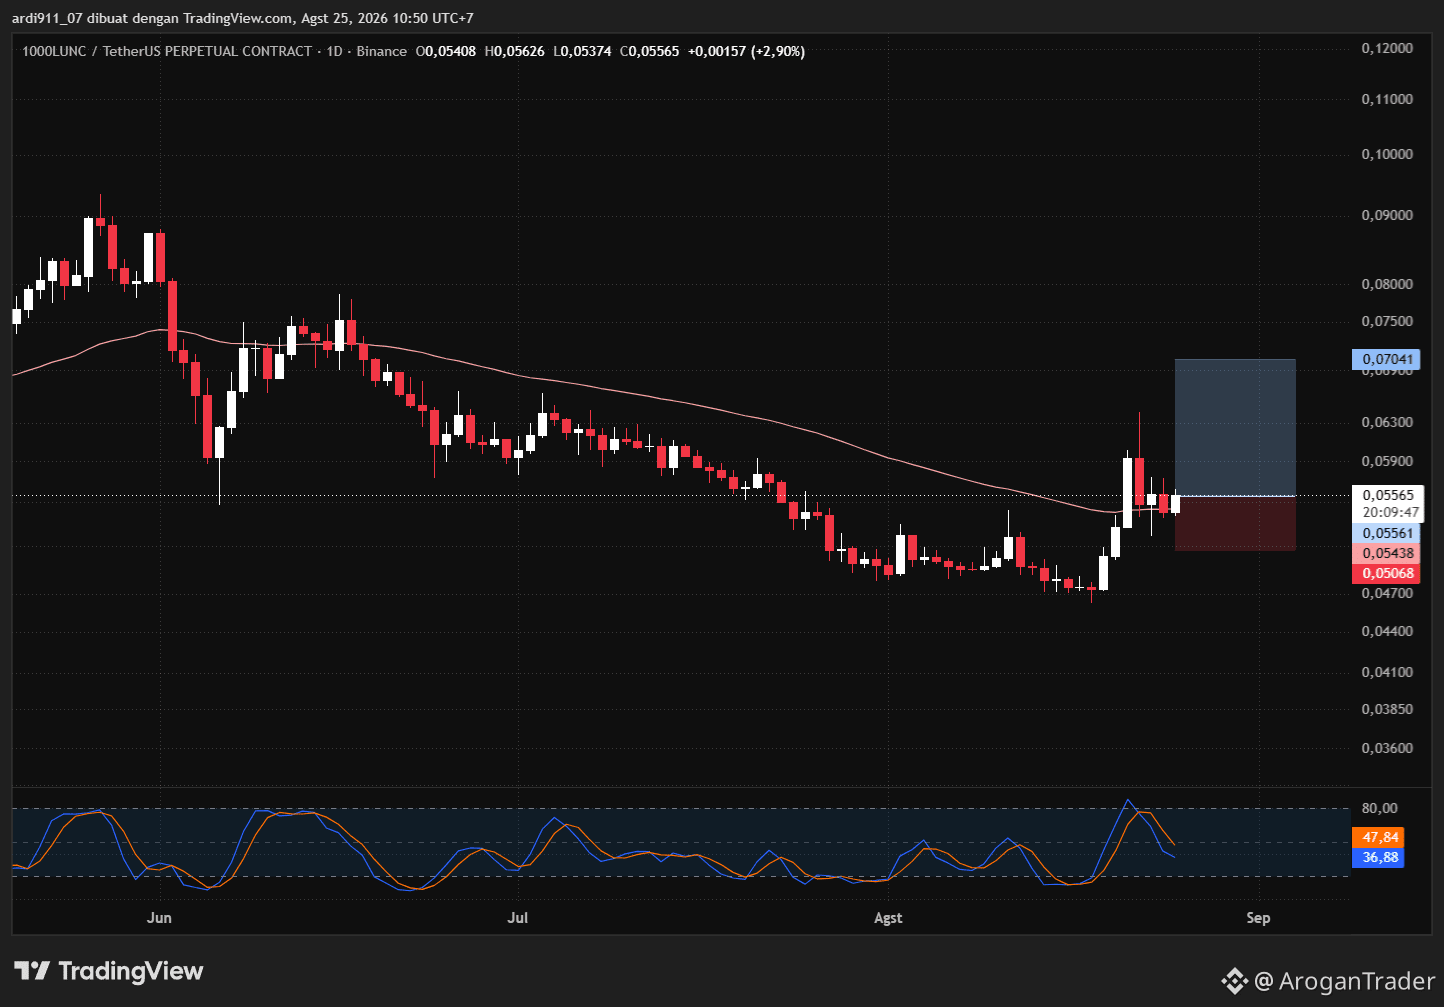
Task: Select the open value O0,05408
Action: [446, 51]
